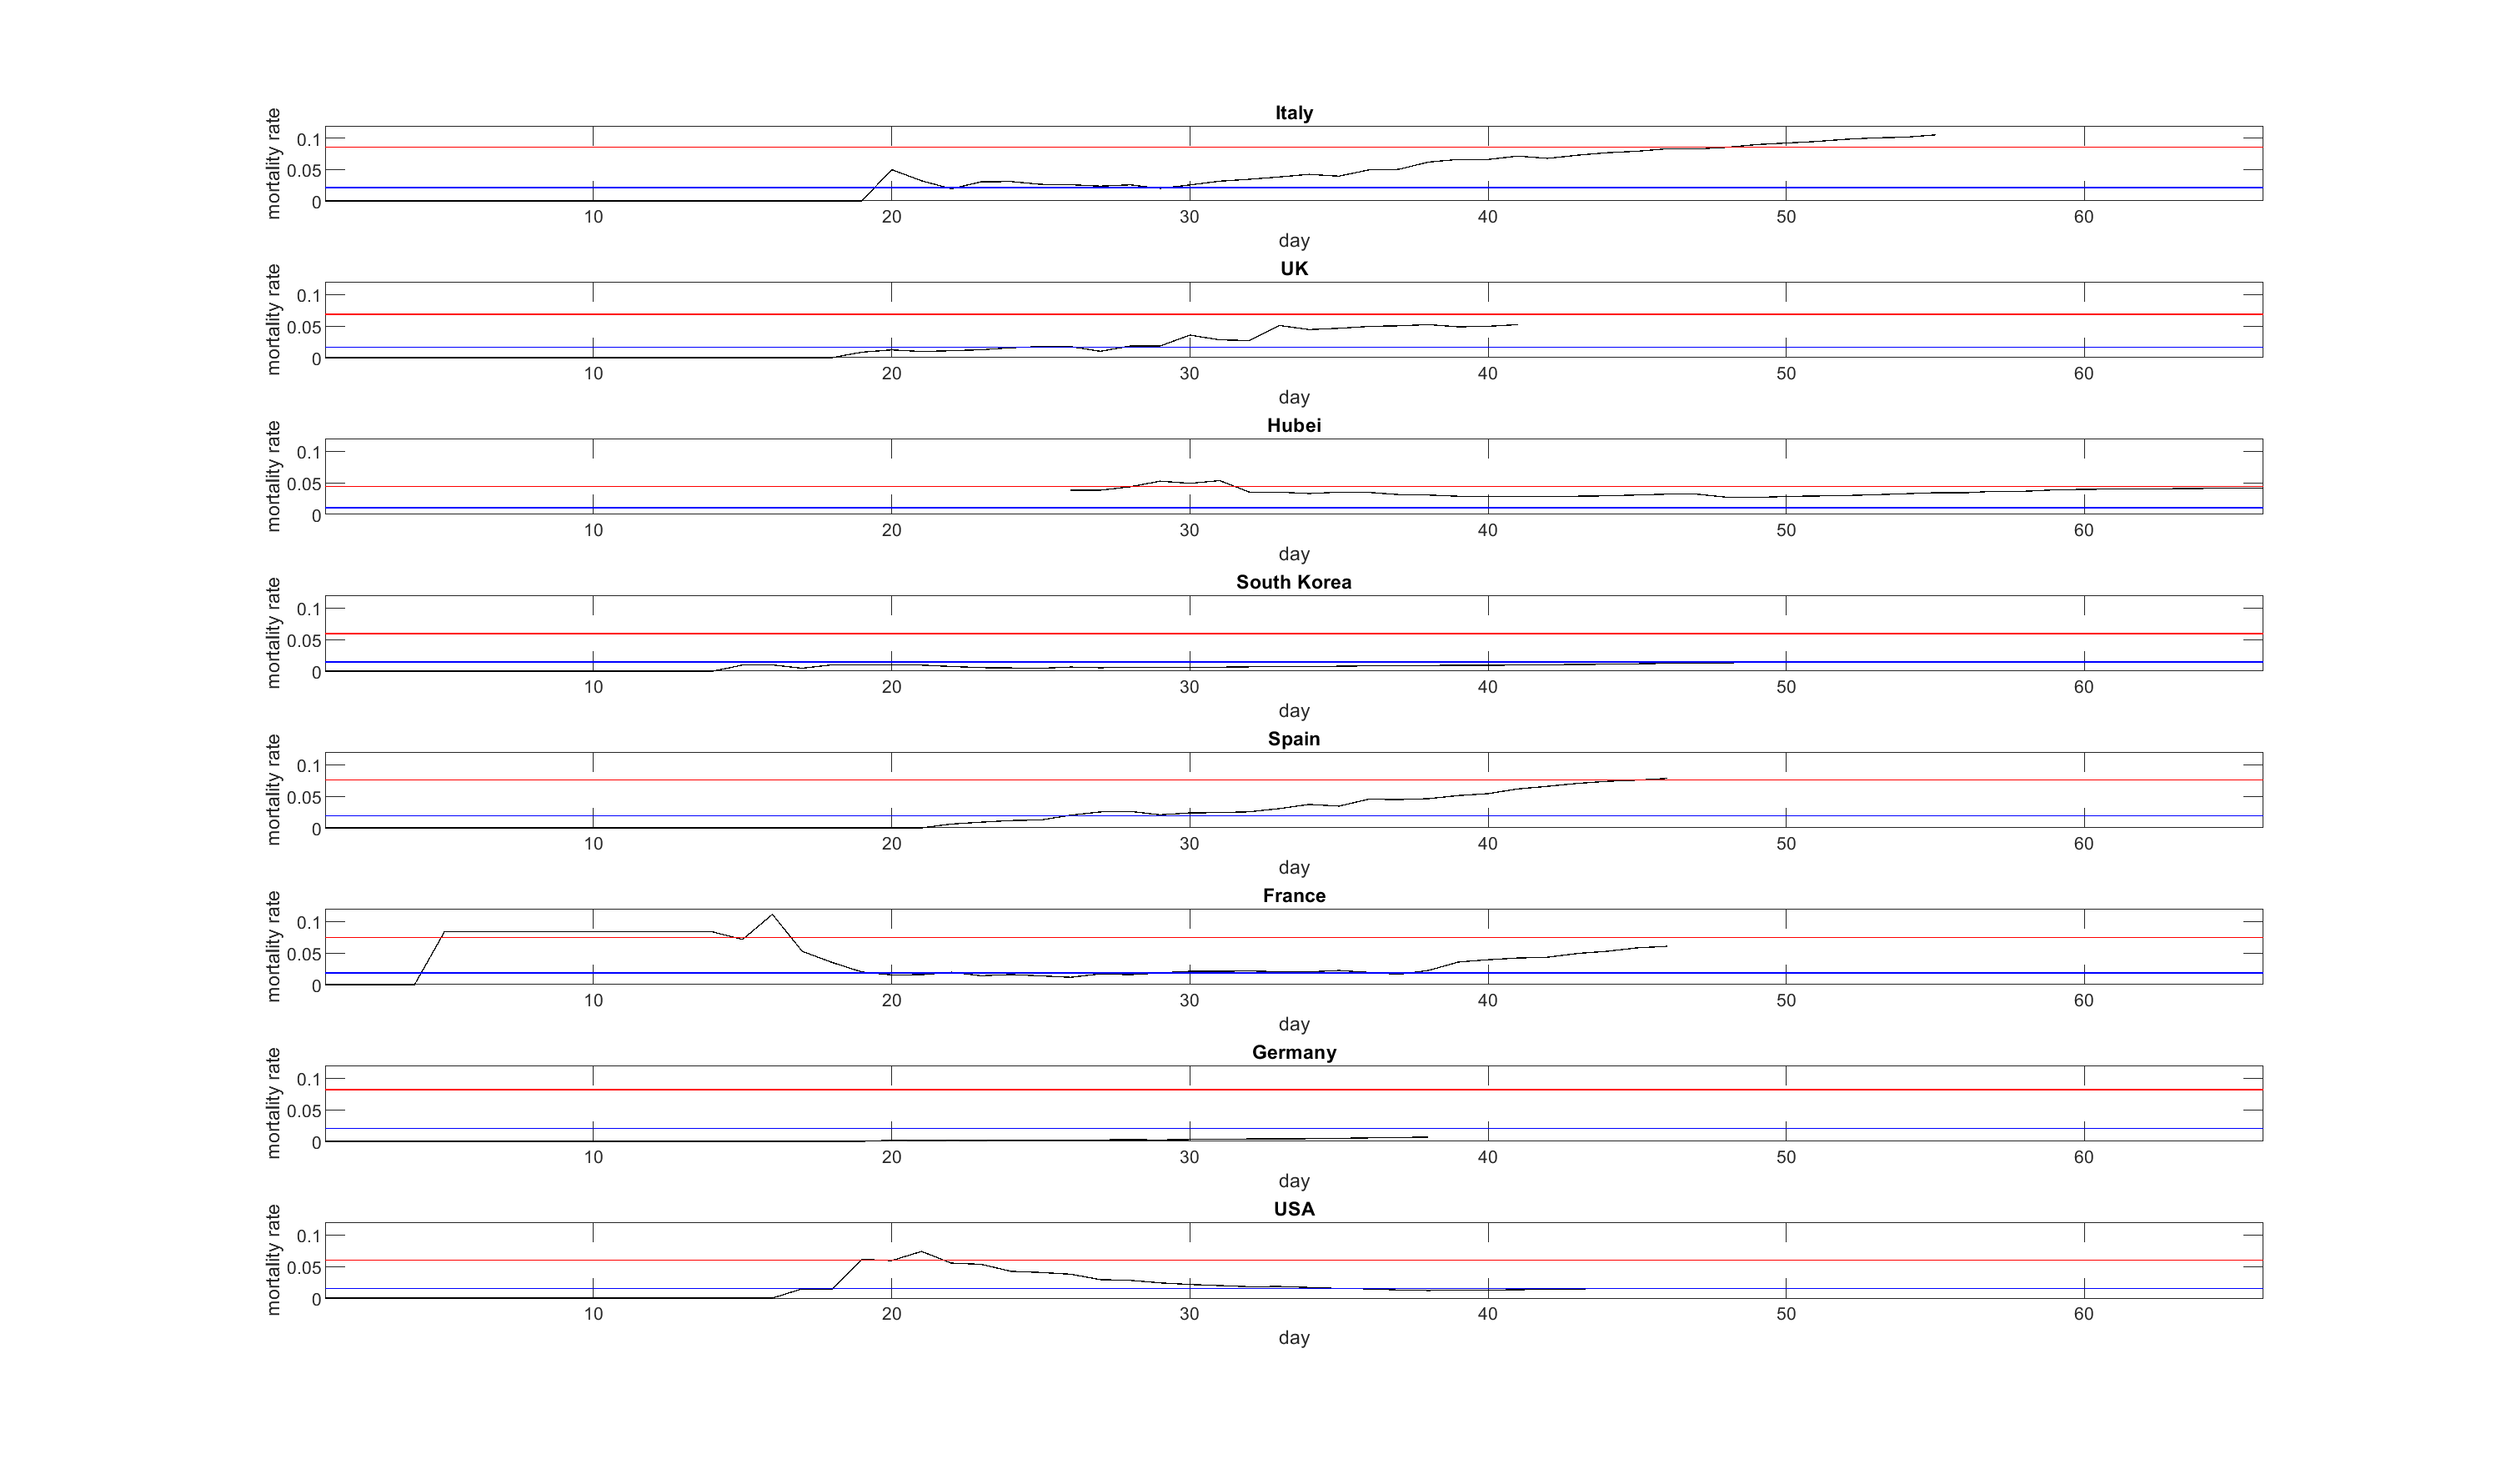Image resolution: width=2501 pixels, height=1484 pixels.
Task: Click the day axis label below UK plot
Action: [x=1293, y=398]
